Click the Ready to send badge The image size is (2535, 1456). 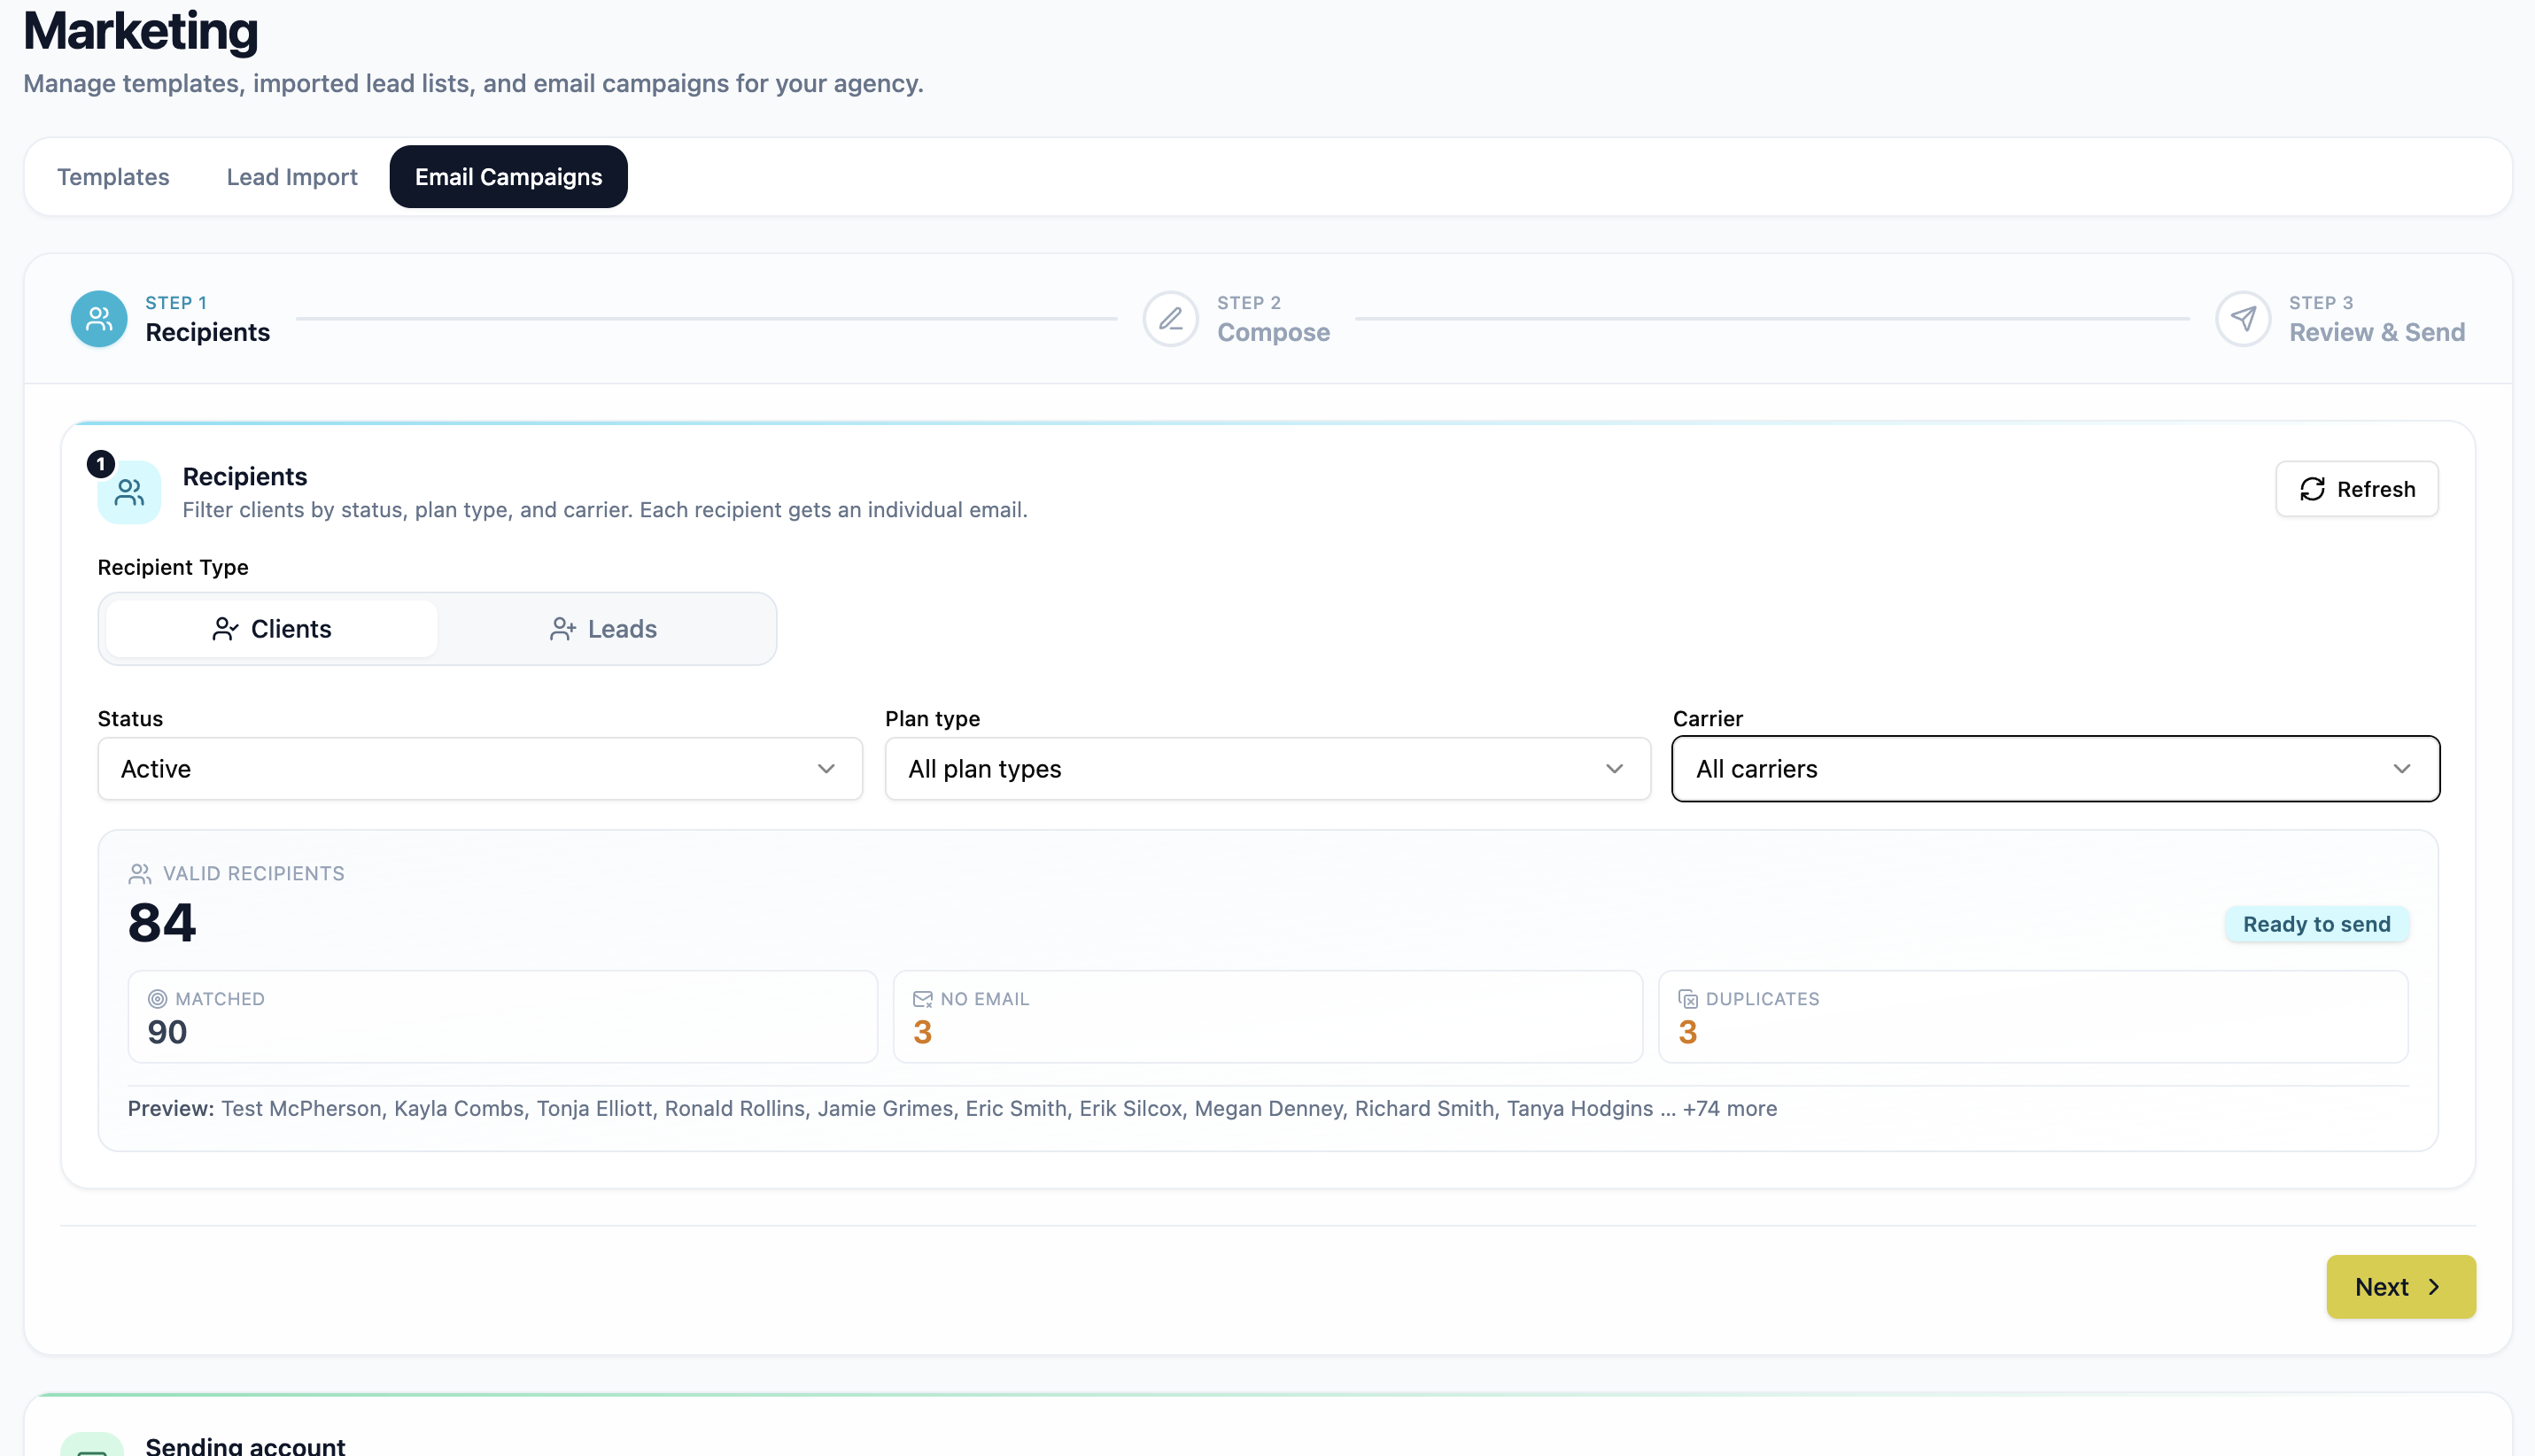pos(2316,924)
